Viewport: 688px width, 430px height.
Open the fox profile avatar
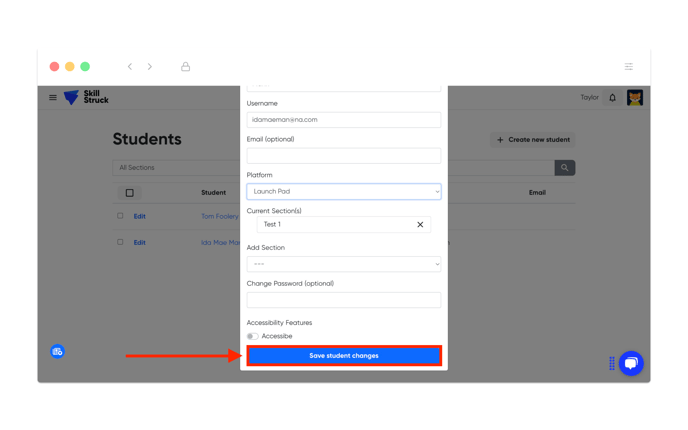click(635, 97)
